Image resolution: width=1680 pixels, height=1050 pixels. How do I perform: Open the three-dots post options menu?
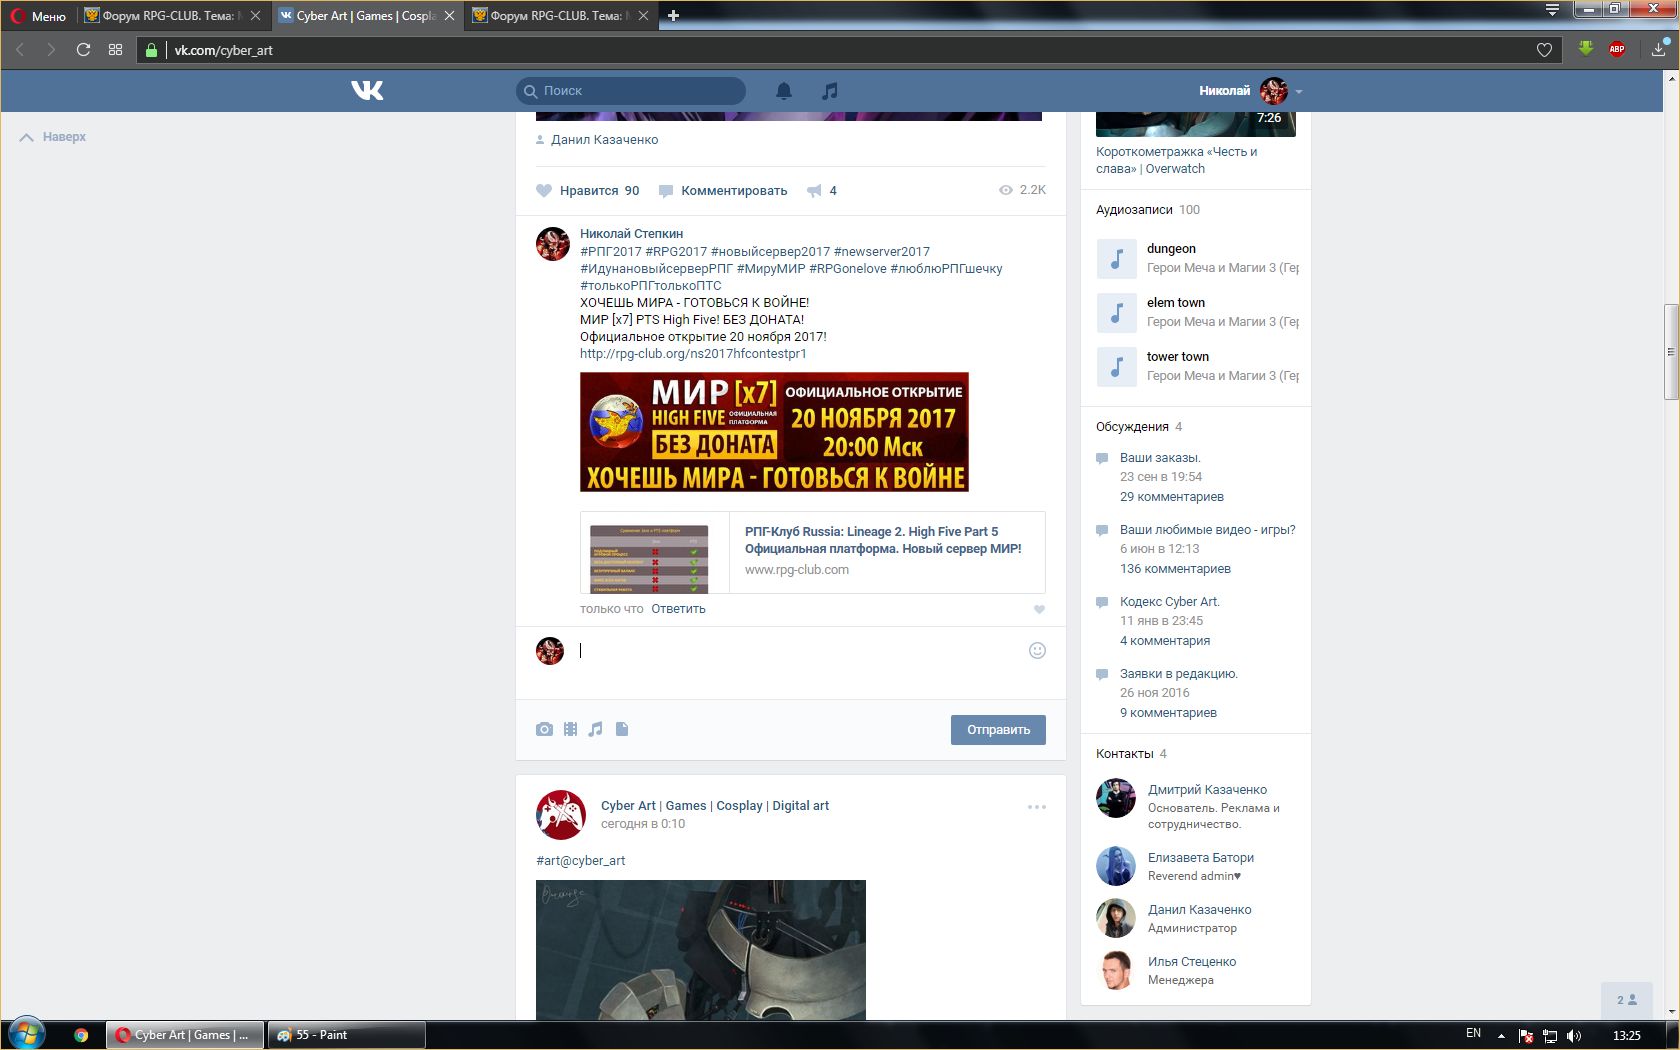tap(1037, 807)
